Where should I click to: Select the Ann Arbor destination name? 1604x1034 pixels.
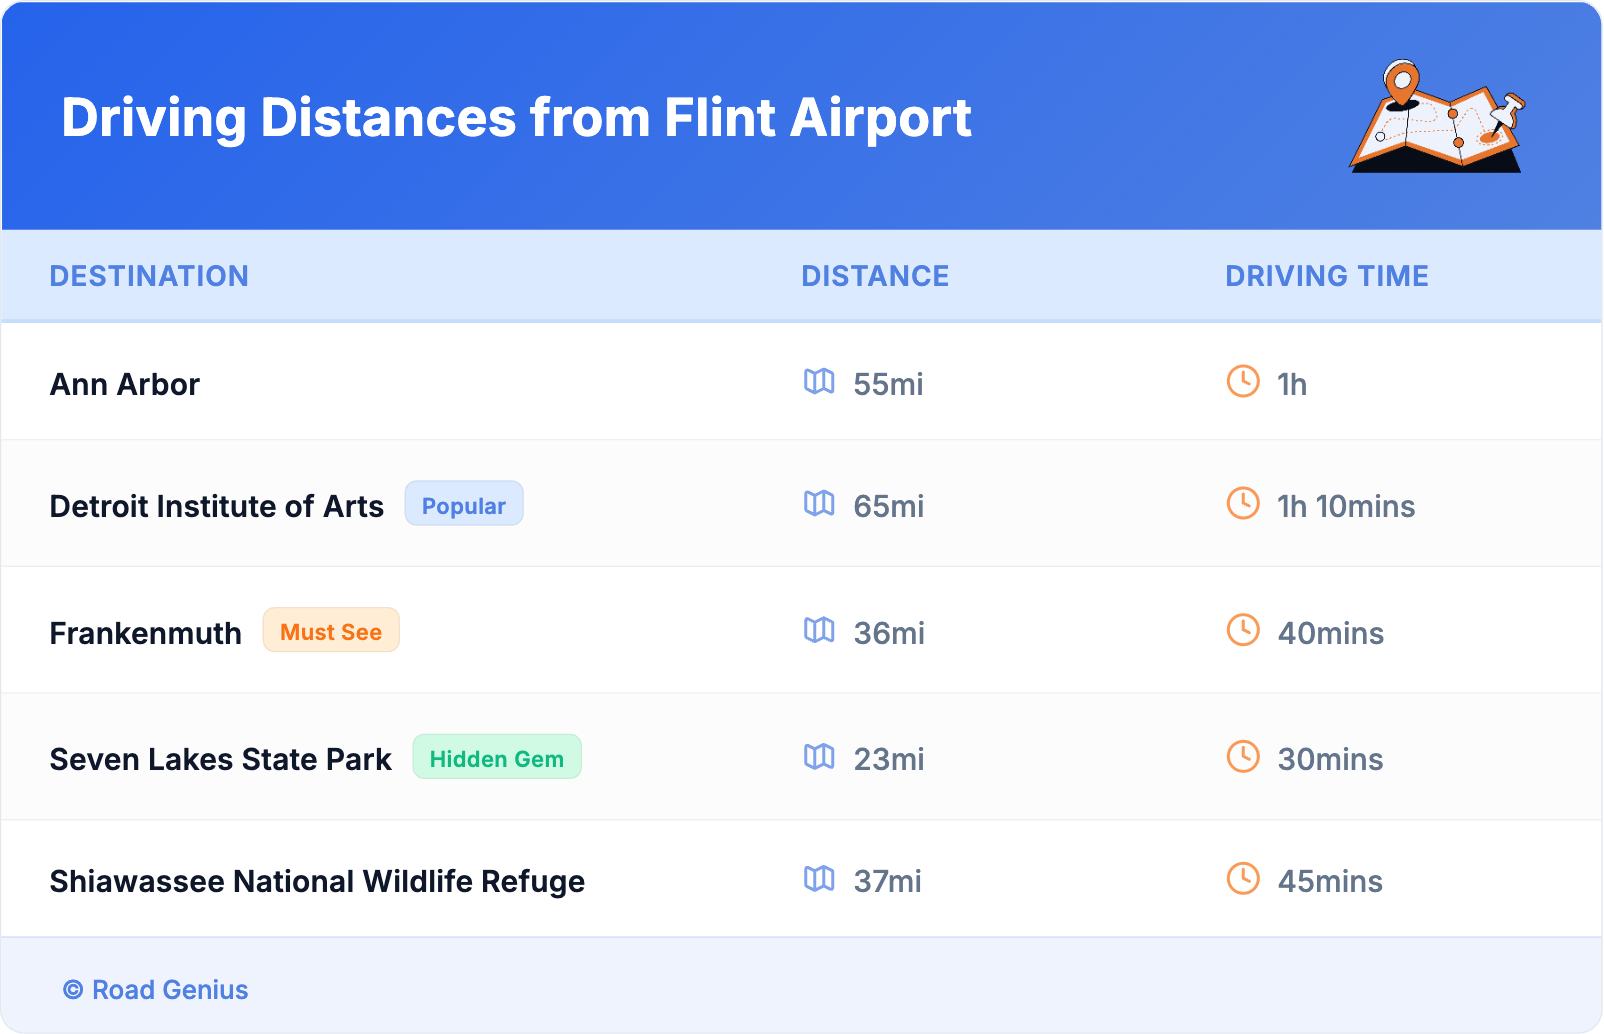tap(125, 384)
